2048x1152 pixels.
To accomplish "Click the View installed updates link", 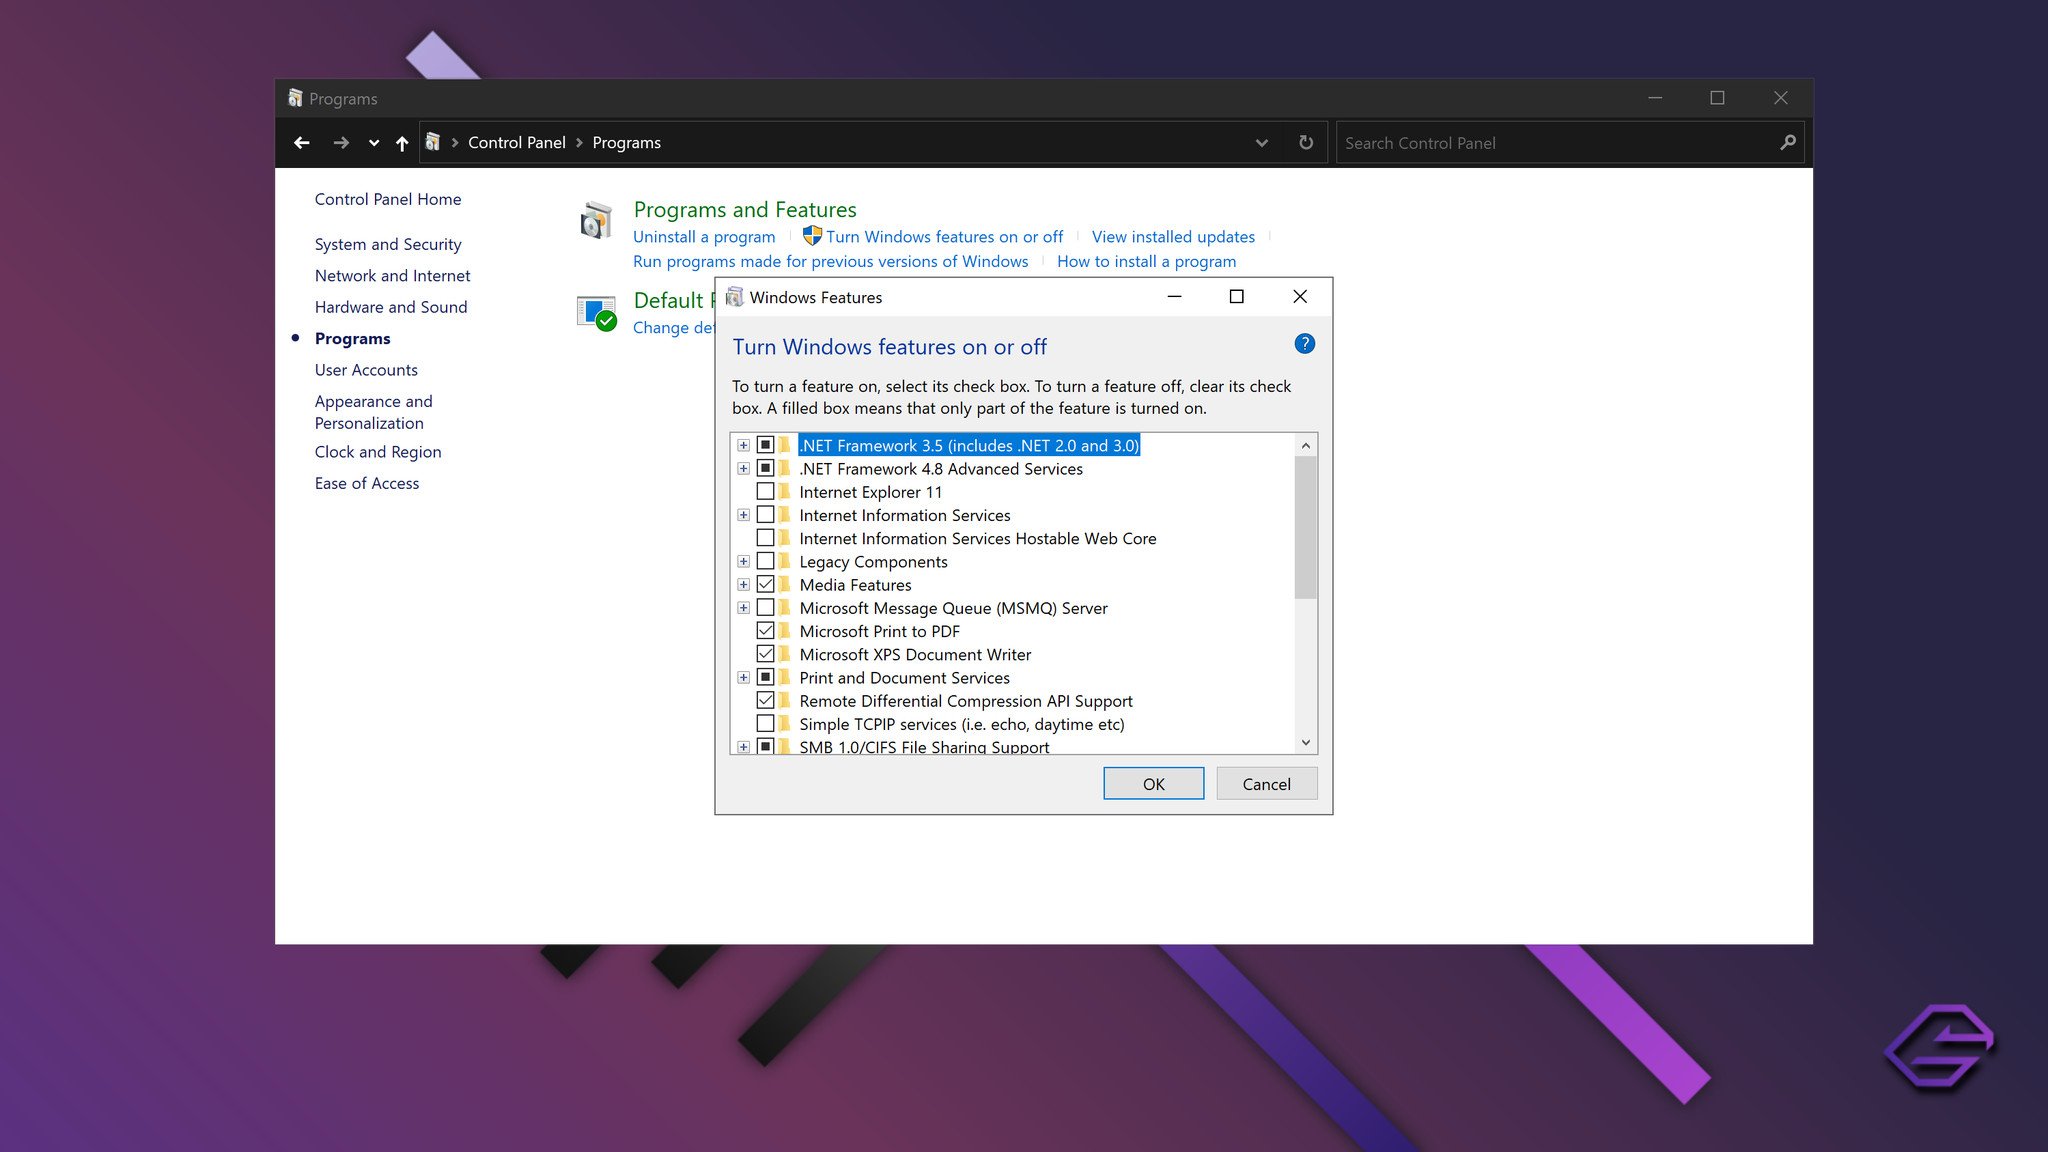I will (1173, 237).
